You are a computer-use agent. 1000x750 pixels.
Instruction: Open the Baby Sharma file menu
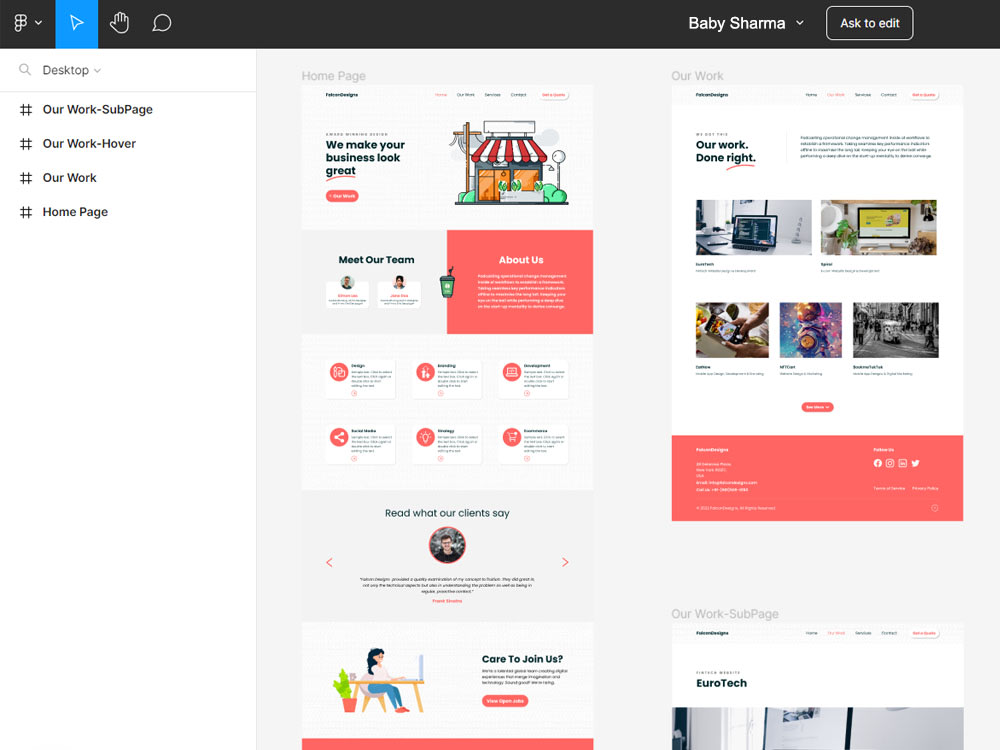(x=746, y=24)
